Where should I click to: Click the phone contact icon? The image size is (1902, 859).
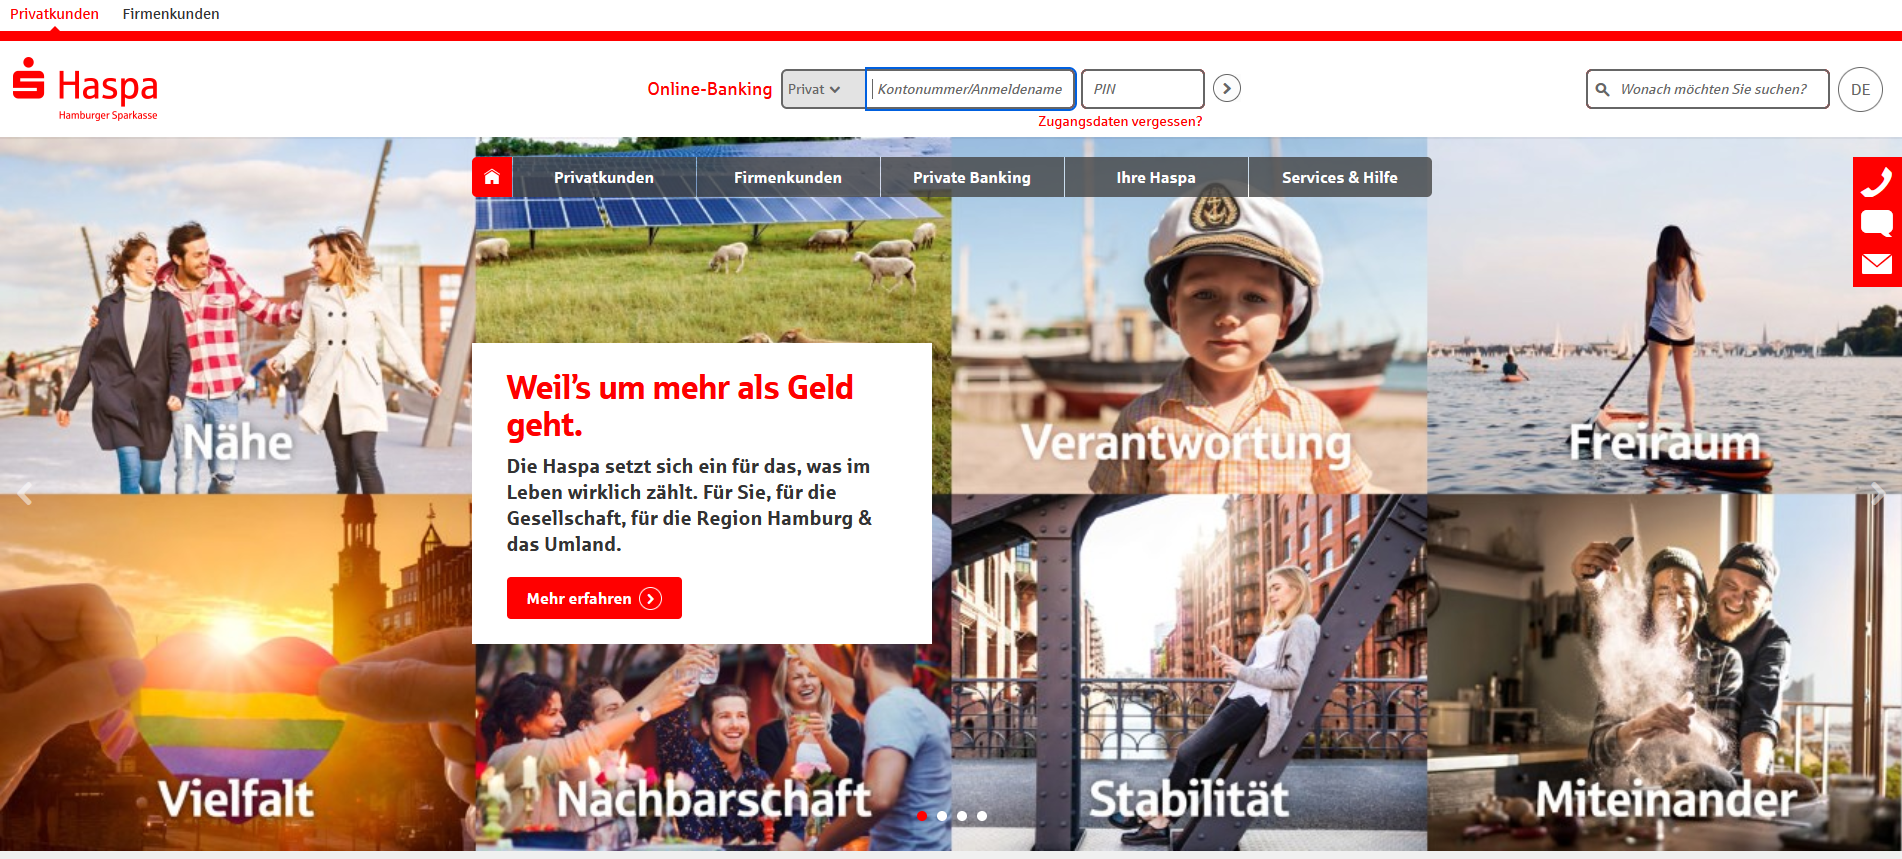coord(1877,182)
